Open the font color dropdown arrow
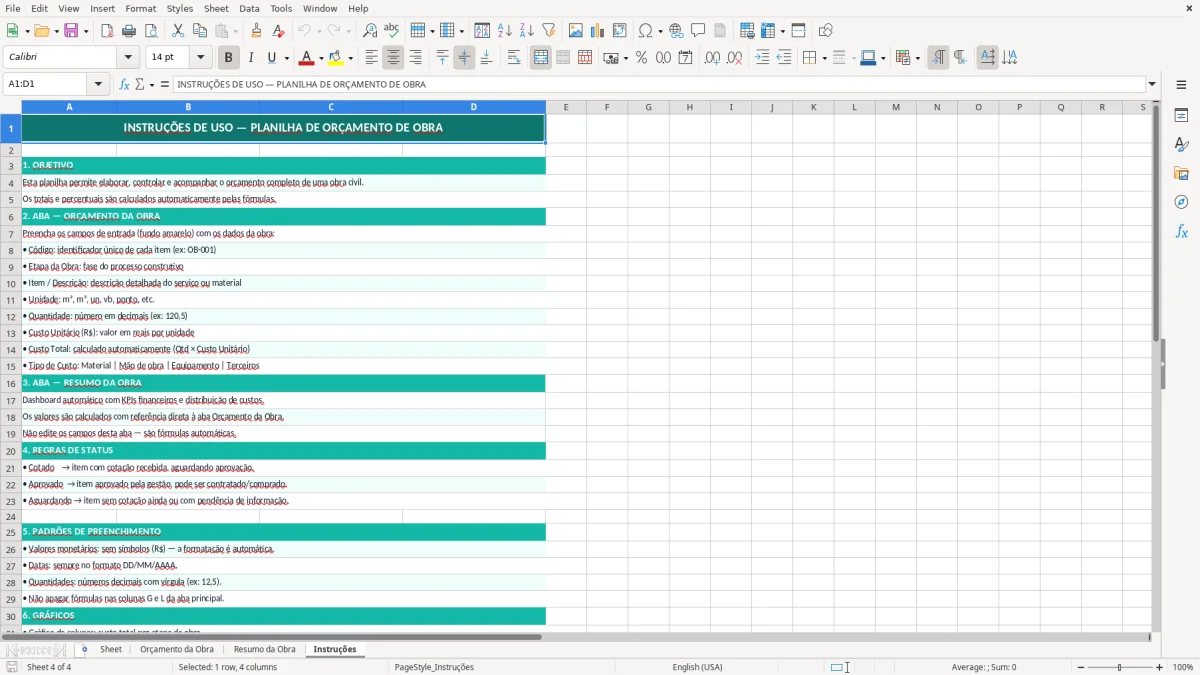The width and height of the screenshot is (1200, 675). coord(322,58)
